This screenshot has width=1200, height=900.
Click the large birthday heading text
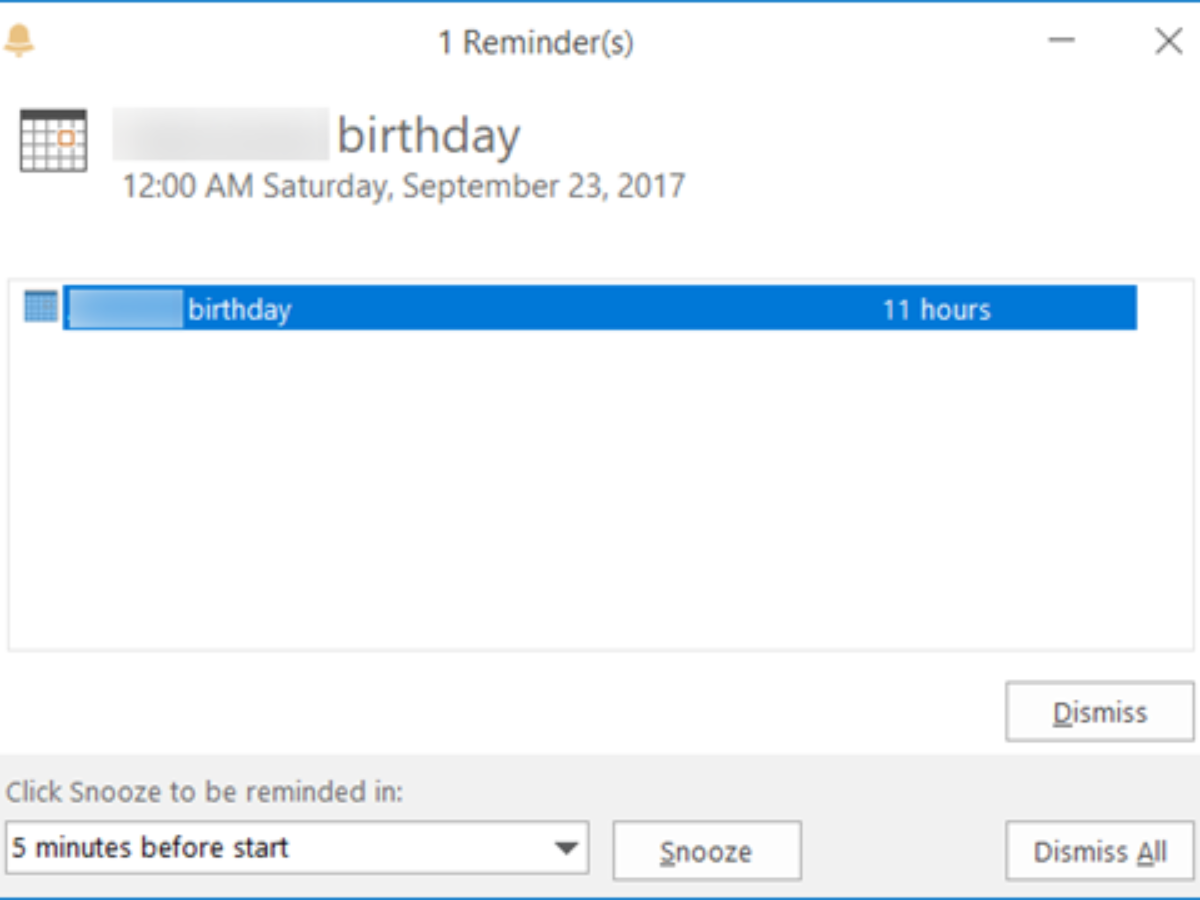[x=428, y=136]
